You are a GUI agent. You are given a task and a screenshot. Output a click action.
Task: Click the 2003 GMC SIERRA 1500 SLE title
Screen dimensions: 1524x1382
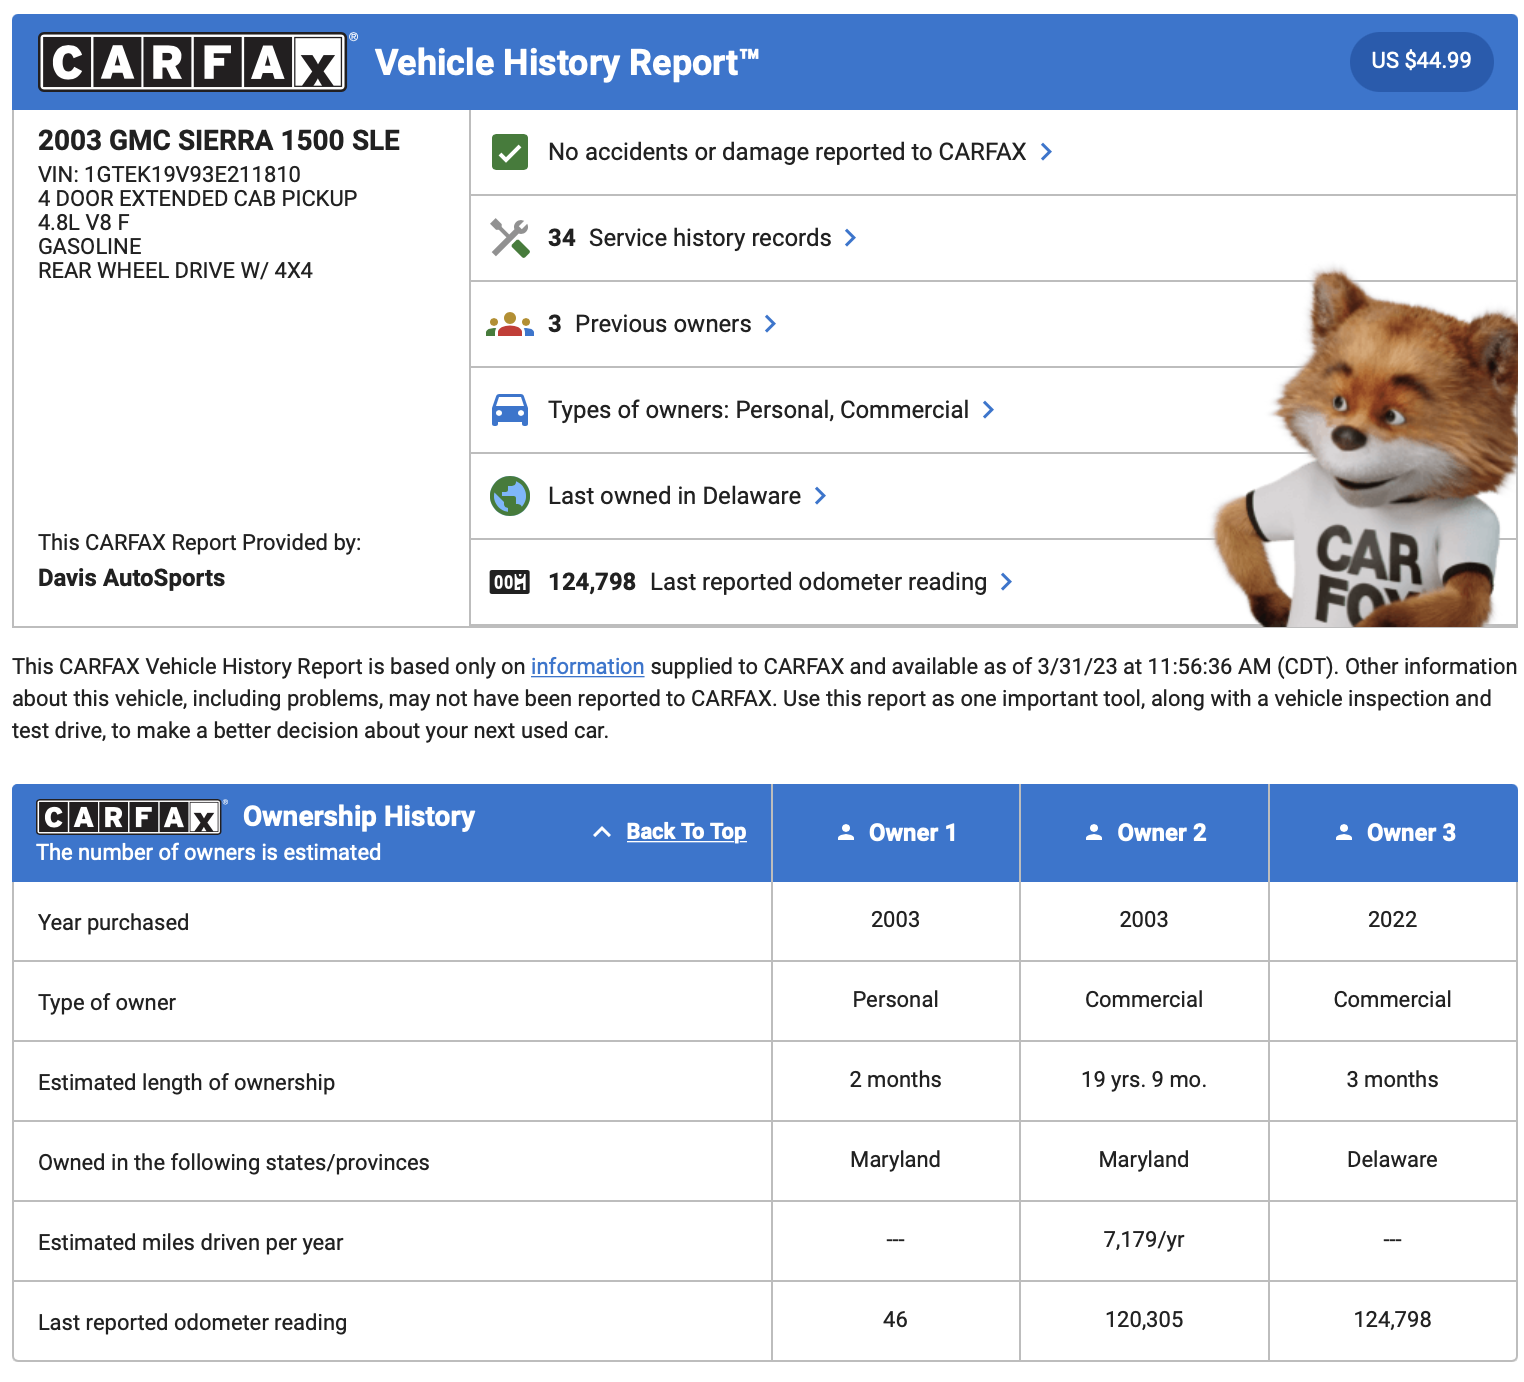click(x=219, y=140)
